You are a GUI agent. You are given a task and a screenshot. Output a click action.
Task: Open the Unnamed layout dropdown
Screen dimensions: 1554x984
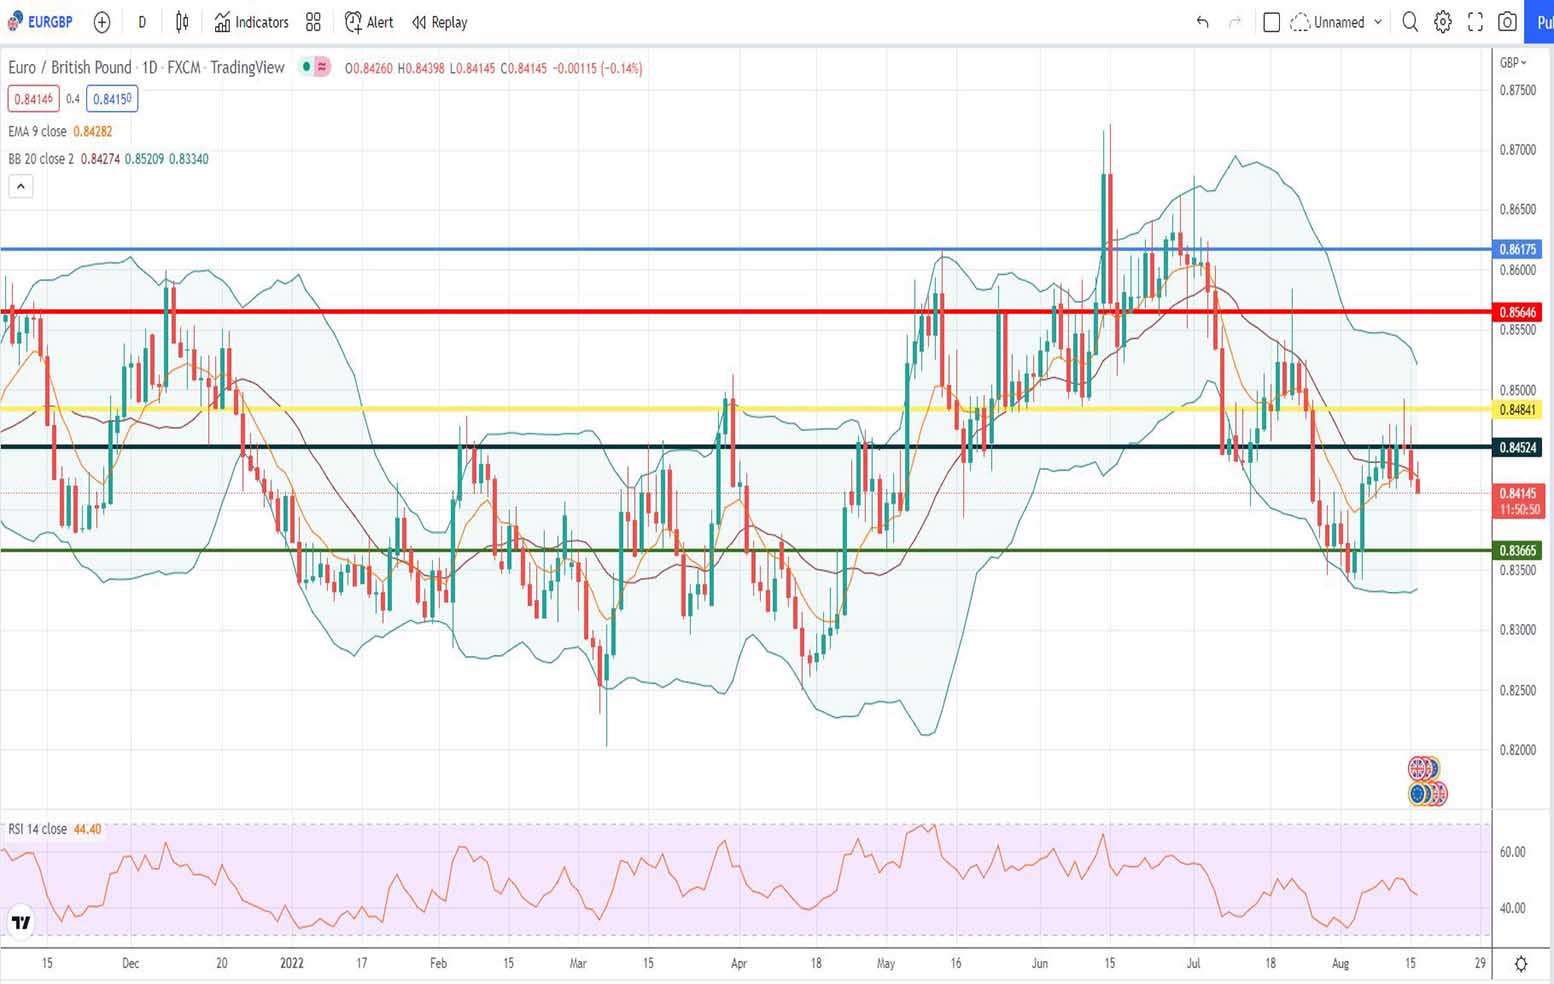click(1337, 22)
